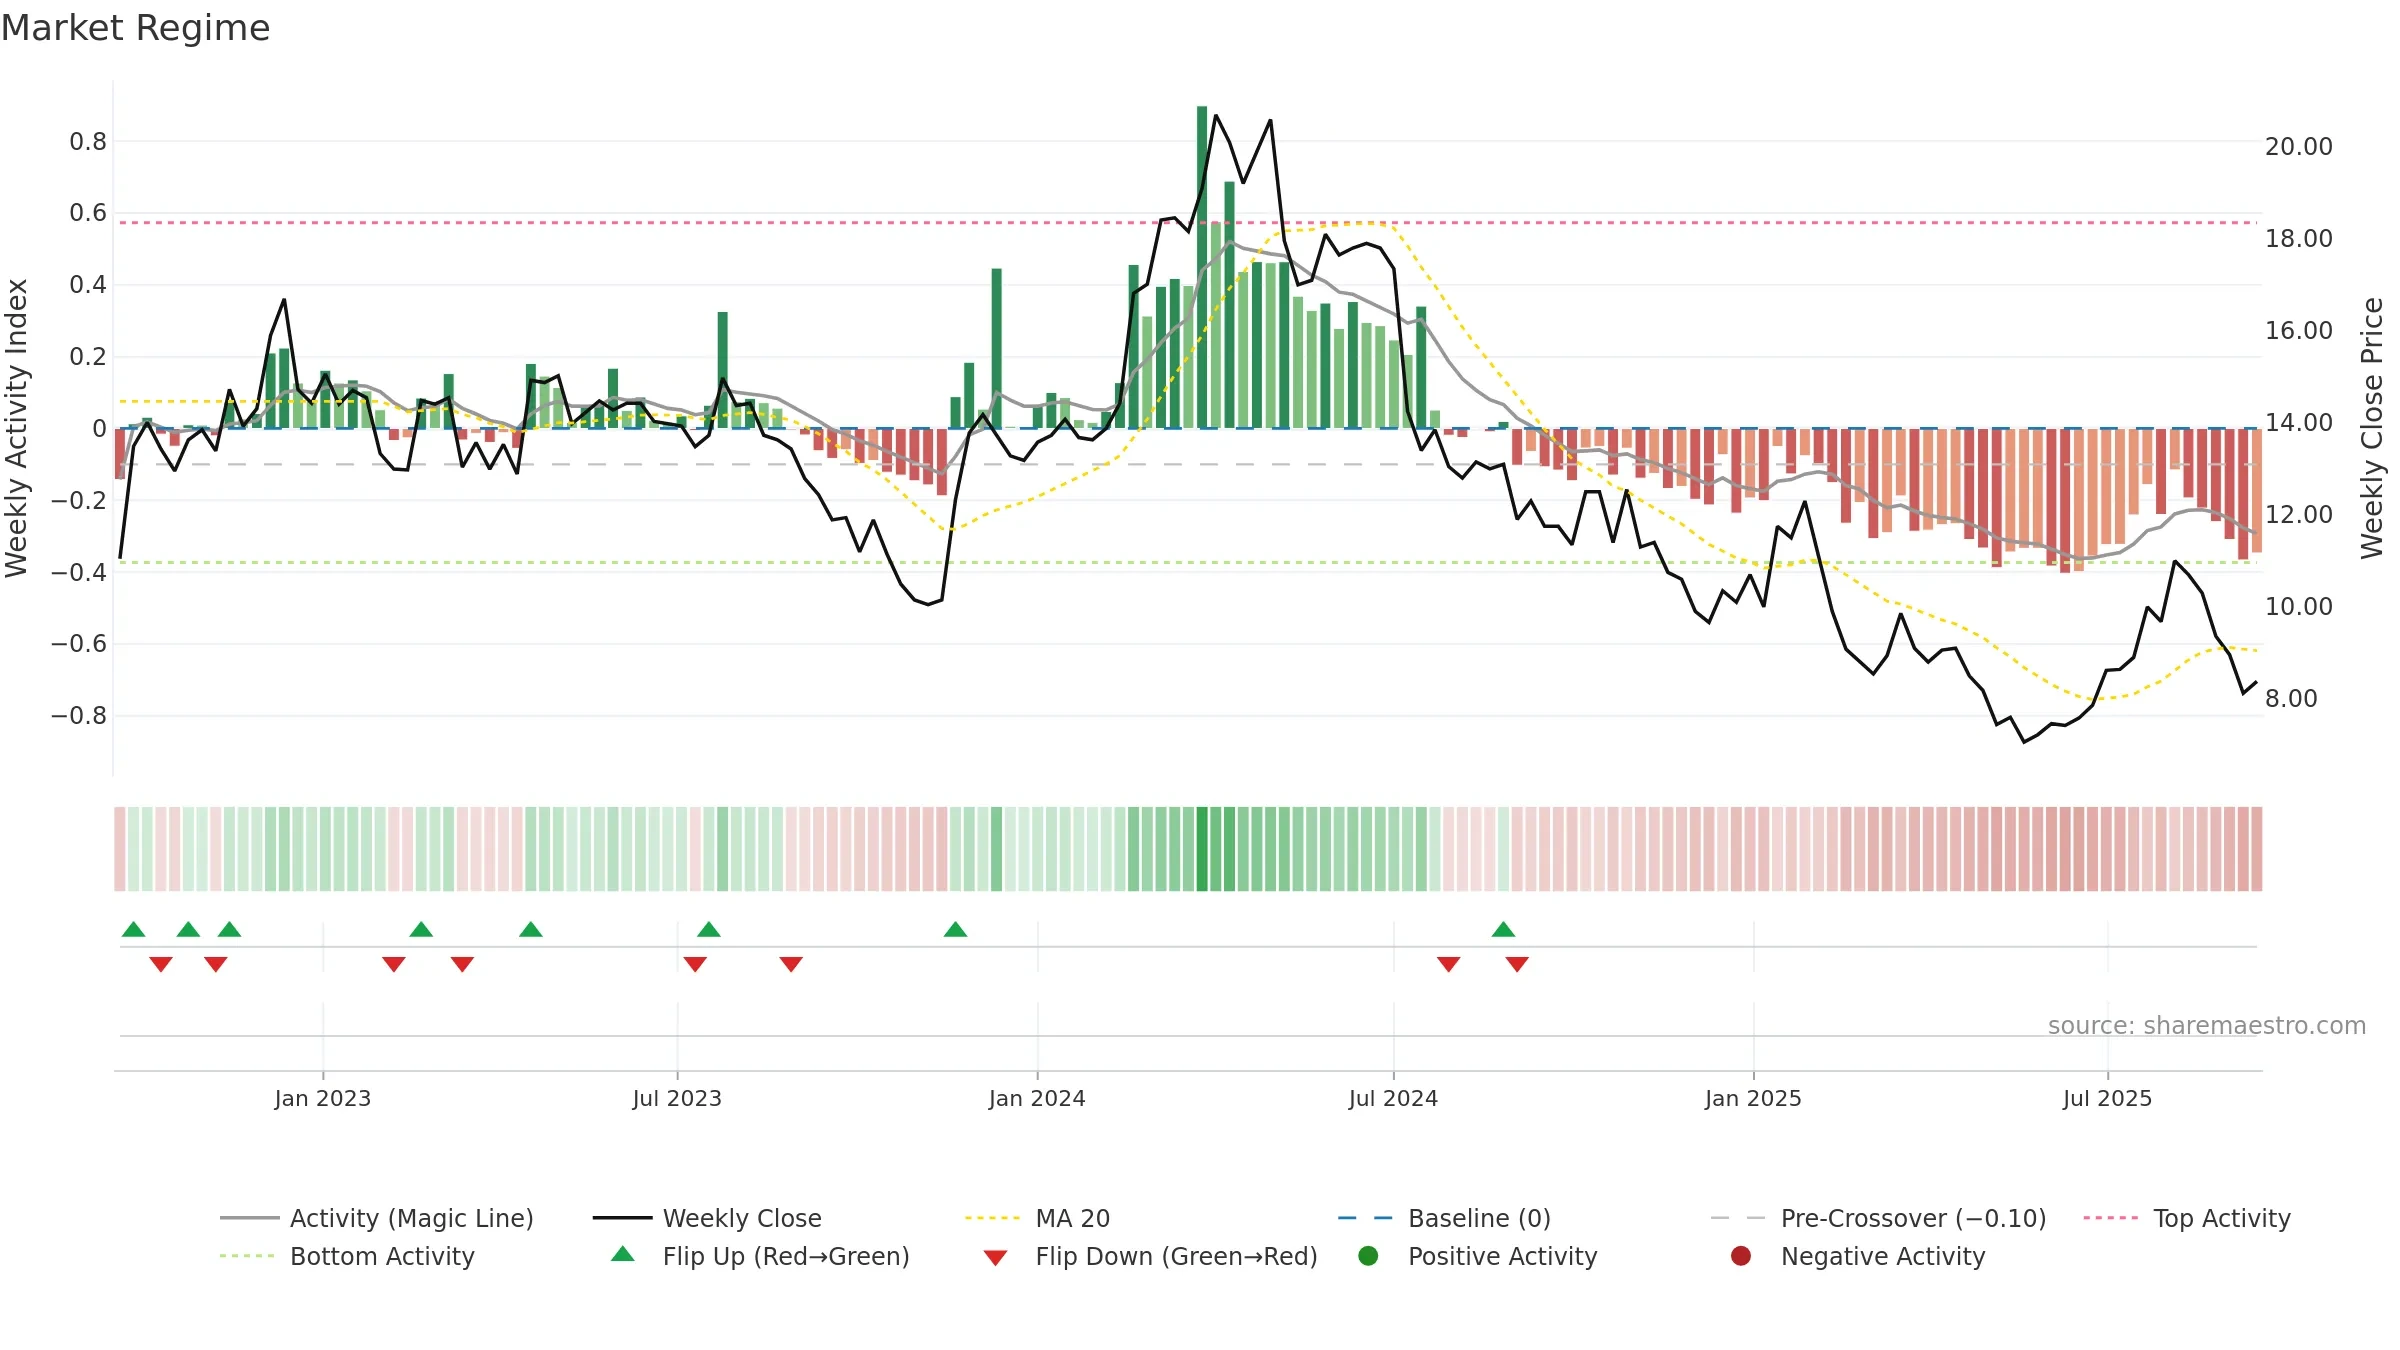Click the Flip Up triangle just before Jan 2024
2400x1350 pixels.
[x=955, y=929]
